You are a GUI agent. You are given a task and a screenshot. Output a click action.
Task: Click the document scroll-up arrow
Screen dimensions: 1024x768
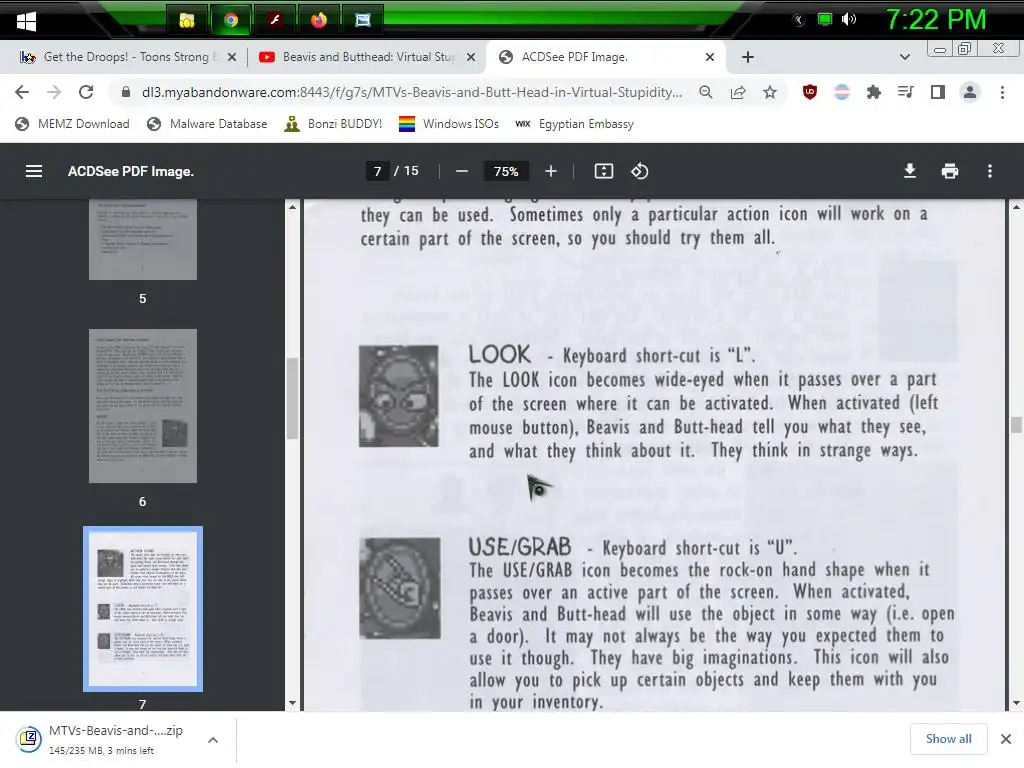pos(1016,207)
